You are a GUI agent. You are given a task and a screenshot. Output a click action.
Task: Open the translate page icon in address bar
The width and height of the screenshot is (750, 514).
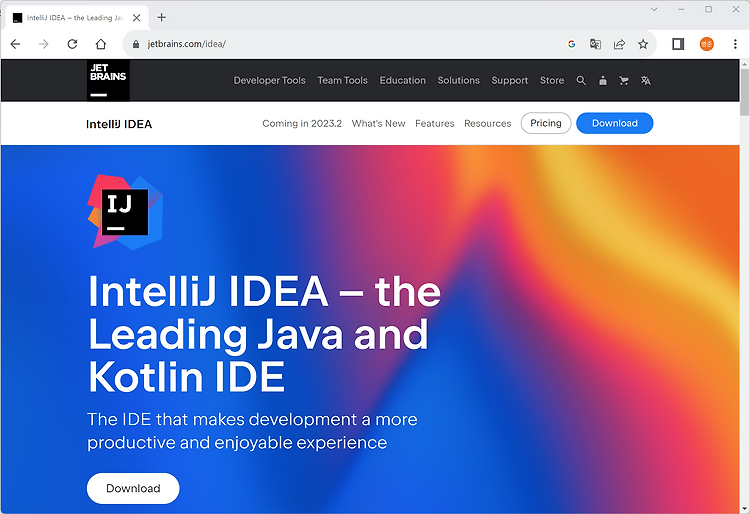(x=595, y=44)
